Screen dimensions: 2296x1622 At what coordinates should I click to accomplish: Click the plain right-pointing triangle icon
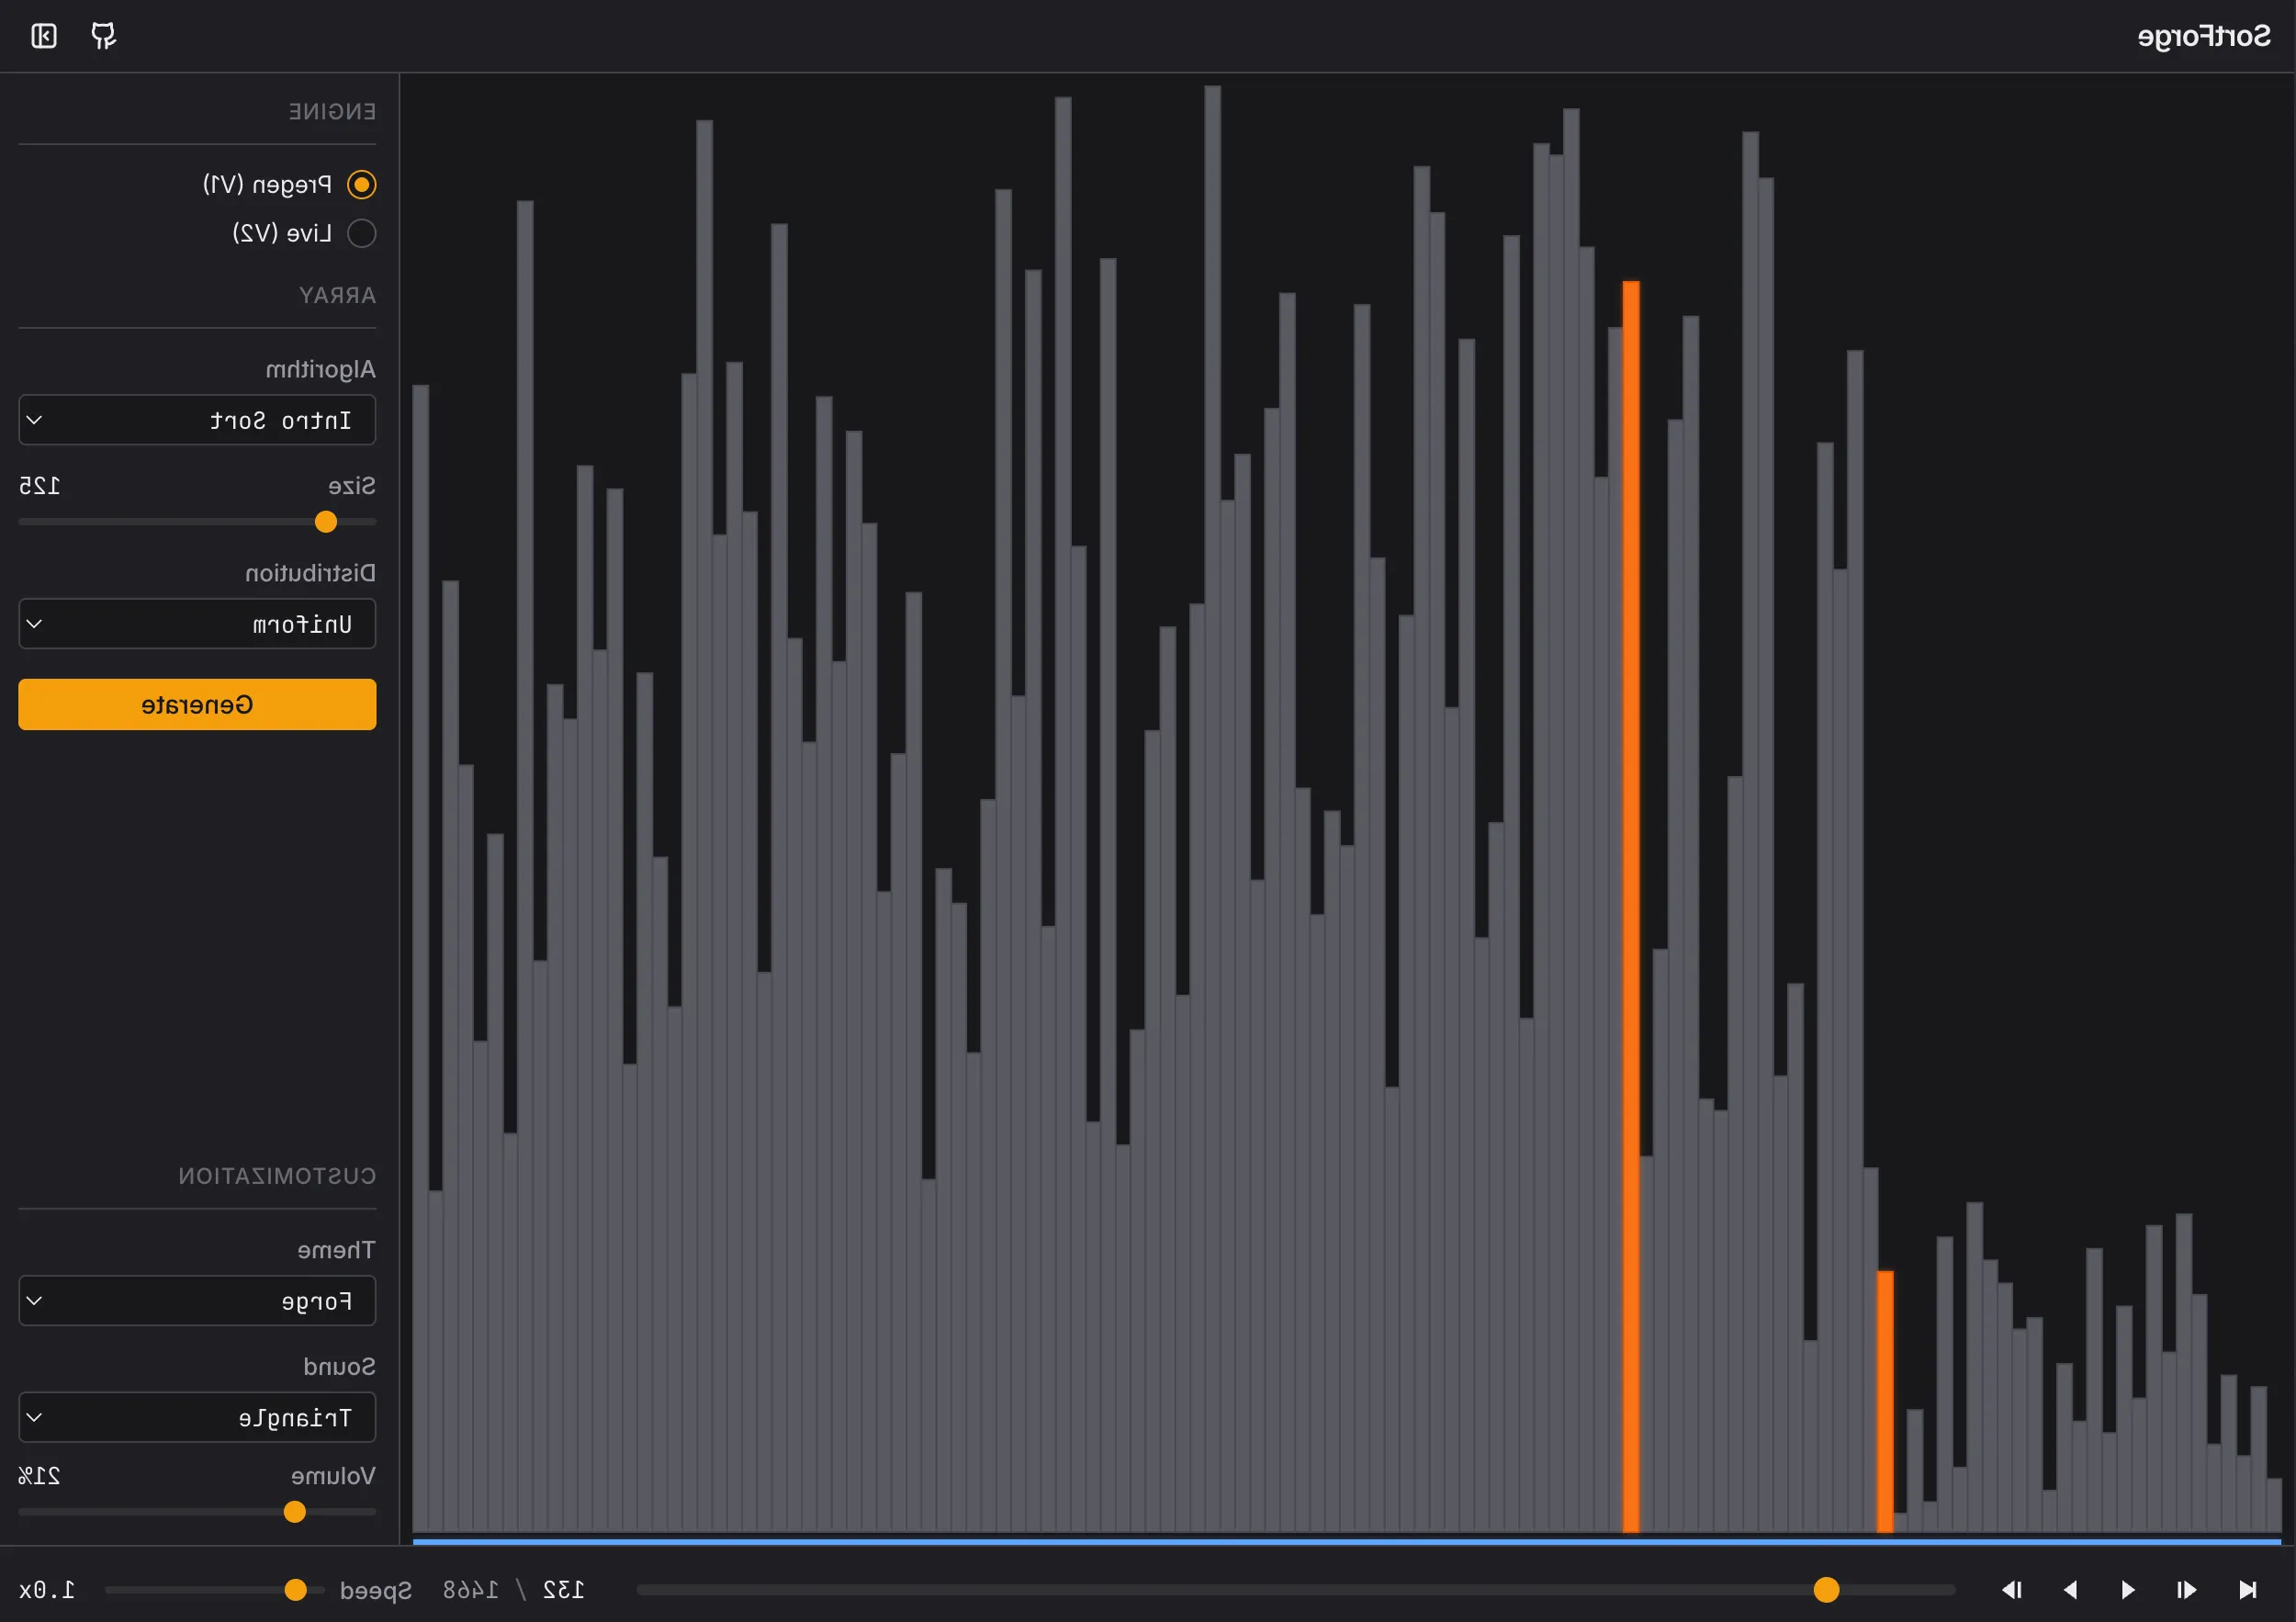(2128, 1589)
